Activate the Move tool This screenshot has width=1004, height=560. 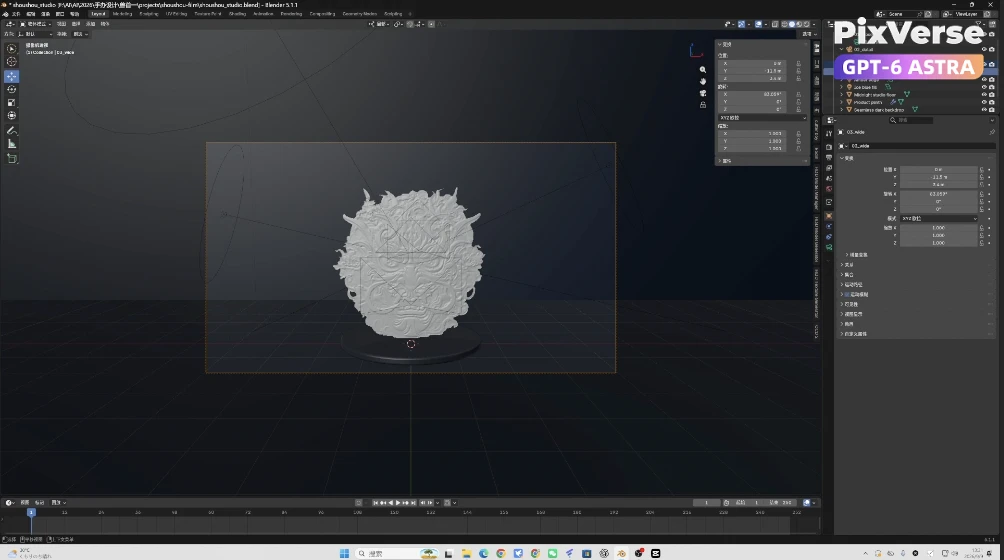(x=12, y=76)
